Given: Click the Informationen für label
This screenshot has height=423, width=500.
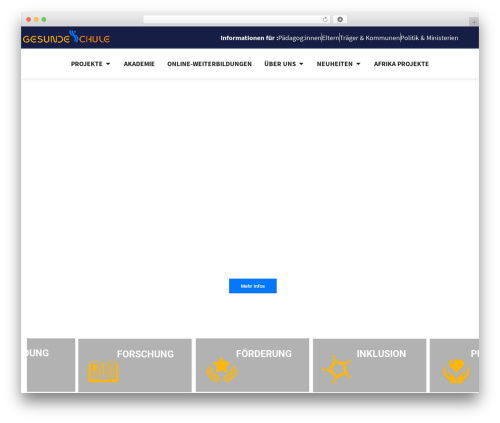Looking at the screenshot, I should click(x=249, y=38).
